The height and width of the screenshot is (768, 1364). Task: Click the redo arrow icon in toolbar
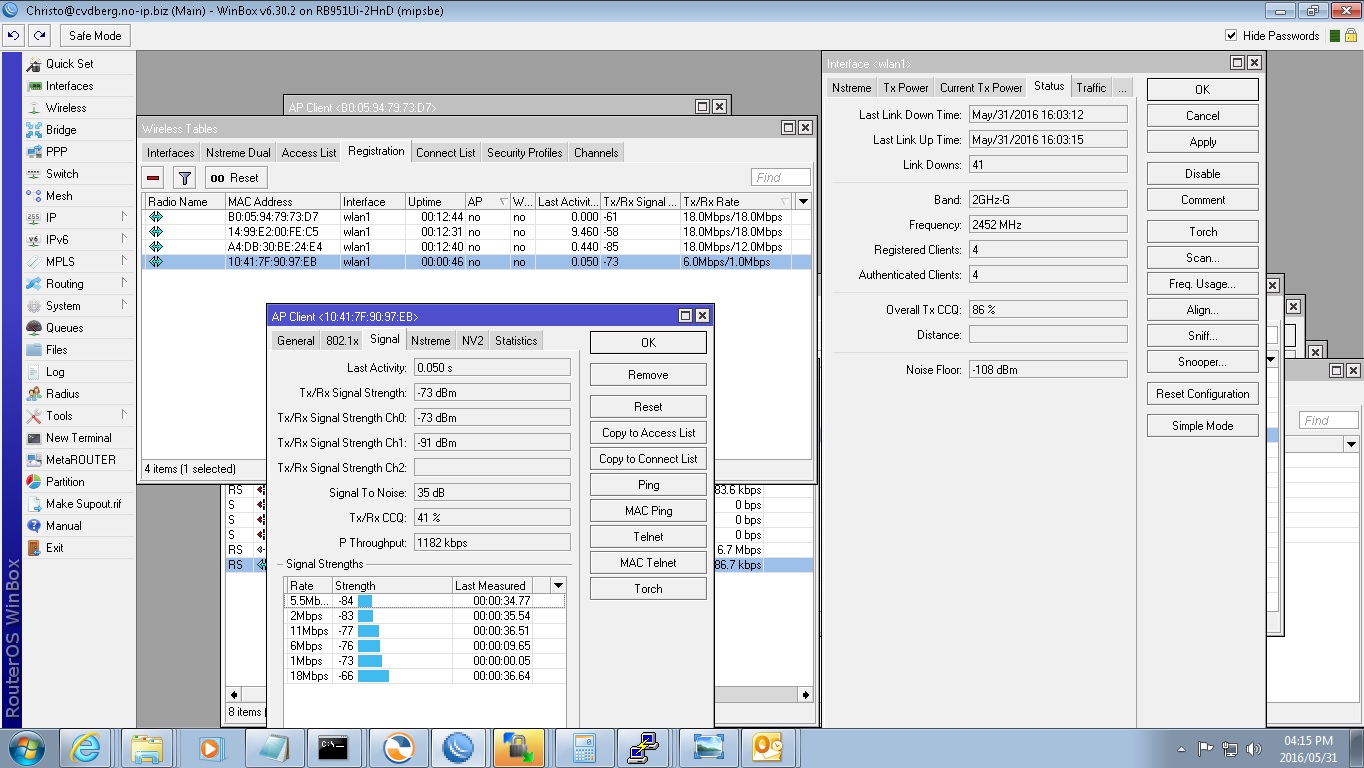click(39, 35)
